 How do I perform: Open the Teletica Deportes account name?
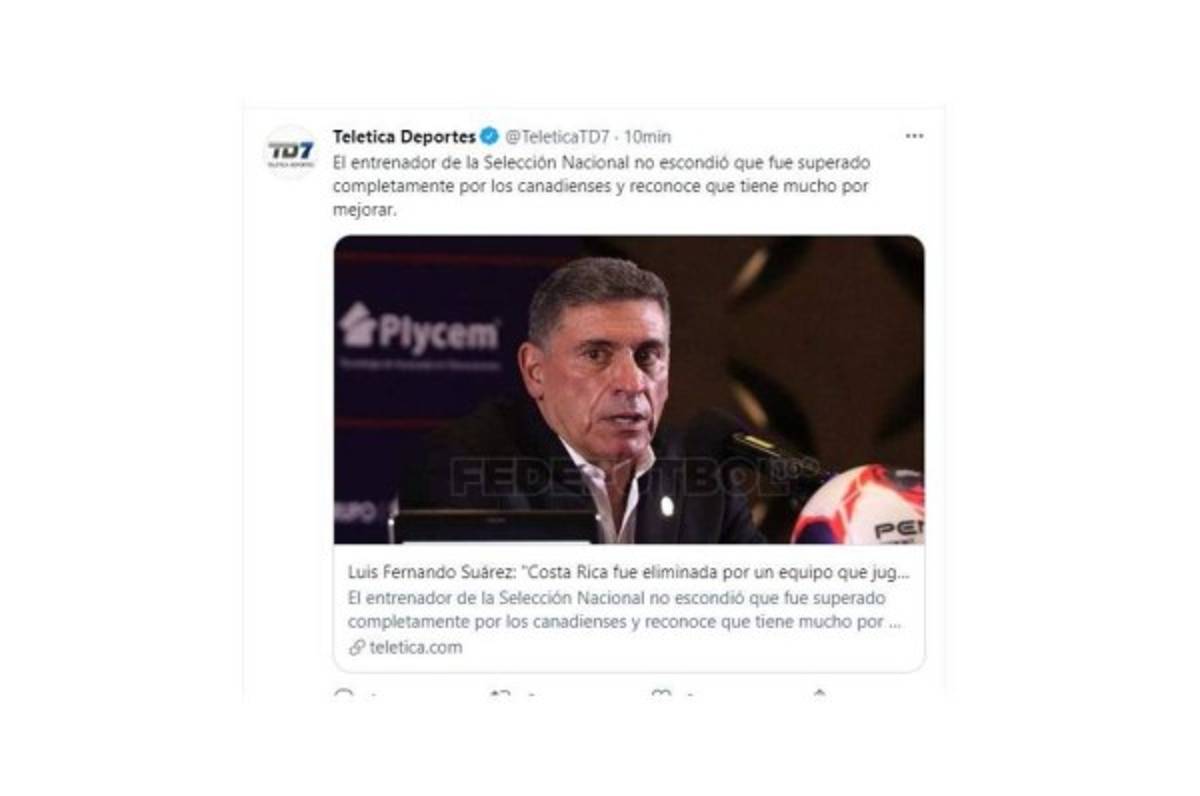(404, 136)
